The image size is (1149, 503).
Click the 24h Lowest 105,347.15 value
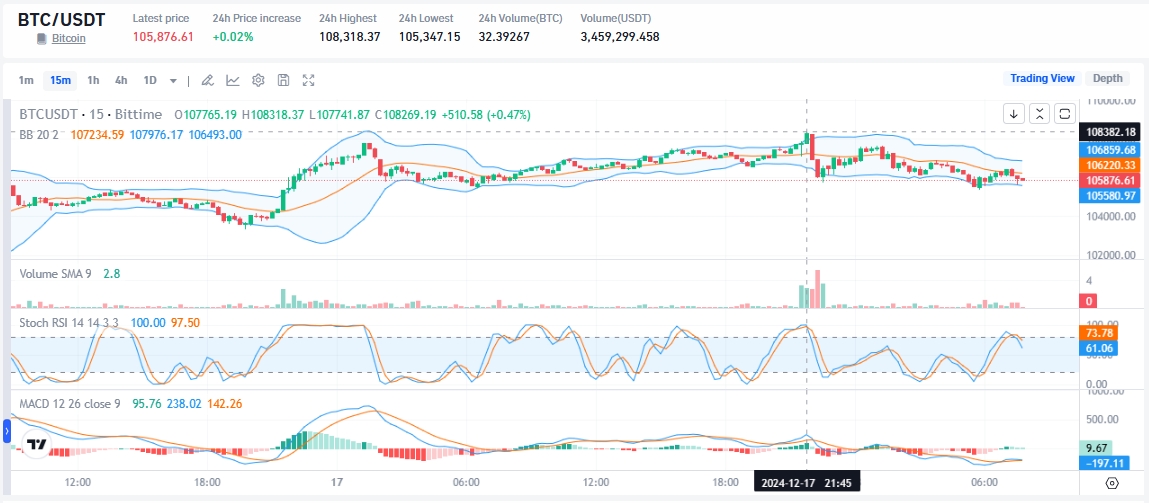point(429,37)
